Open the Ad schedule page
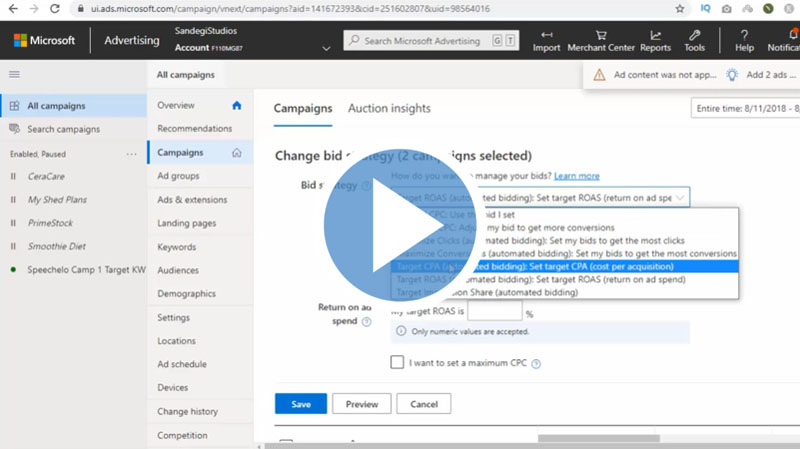Viewport: 800px width, 449px height. [x=182, y=364]
